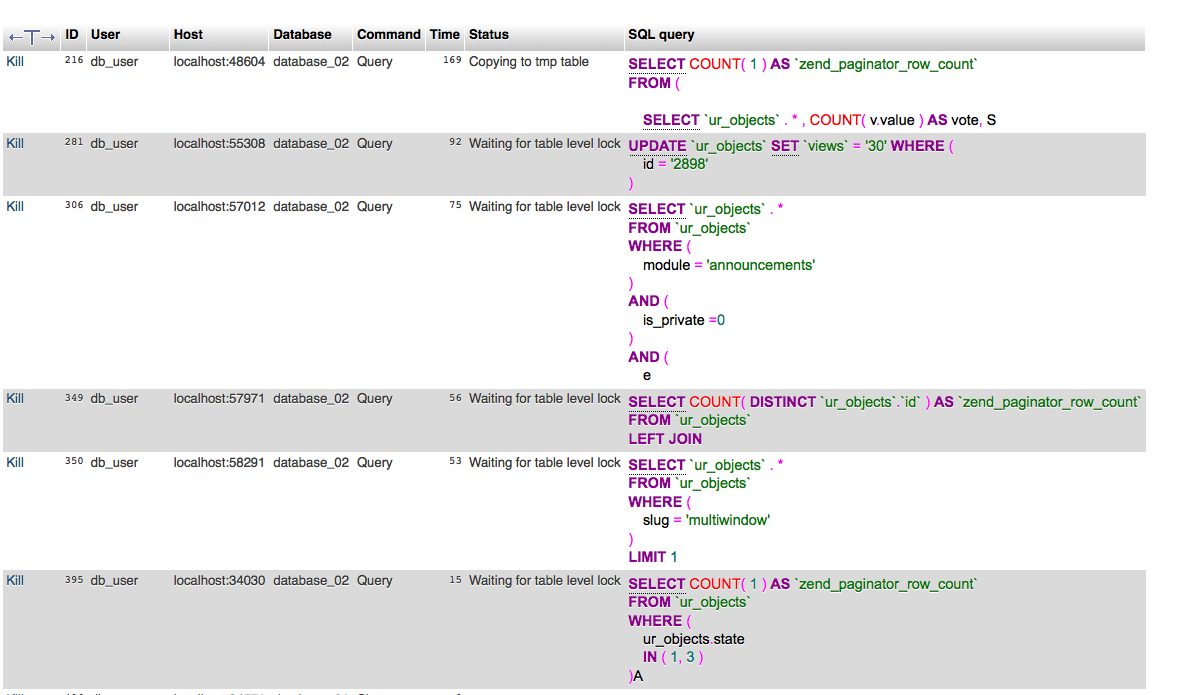Click the full texts toggle arrows icon
This screenshot has width=1177, height=695.
[31, 36]
